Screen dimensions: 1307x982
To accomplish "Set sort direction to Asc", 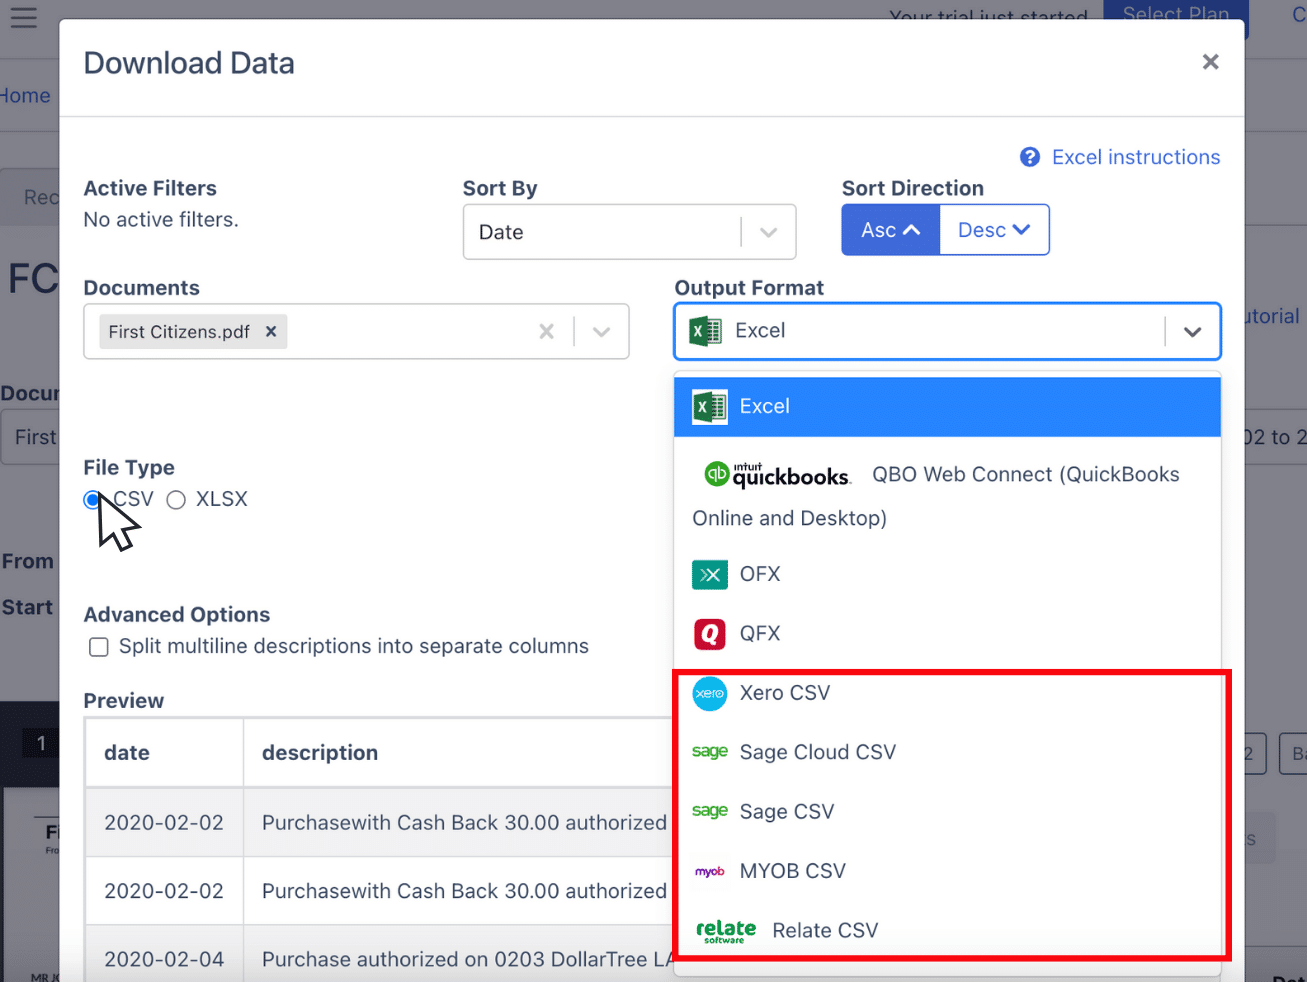I will coord(890,230).
